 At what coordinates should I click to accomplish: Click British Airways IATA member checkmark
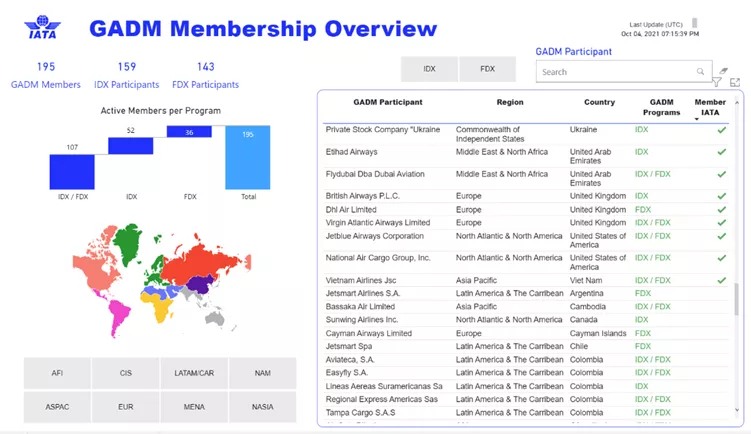(721, 196)
